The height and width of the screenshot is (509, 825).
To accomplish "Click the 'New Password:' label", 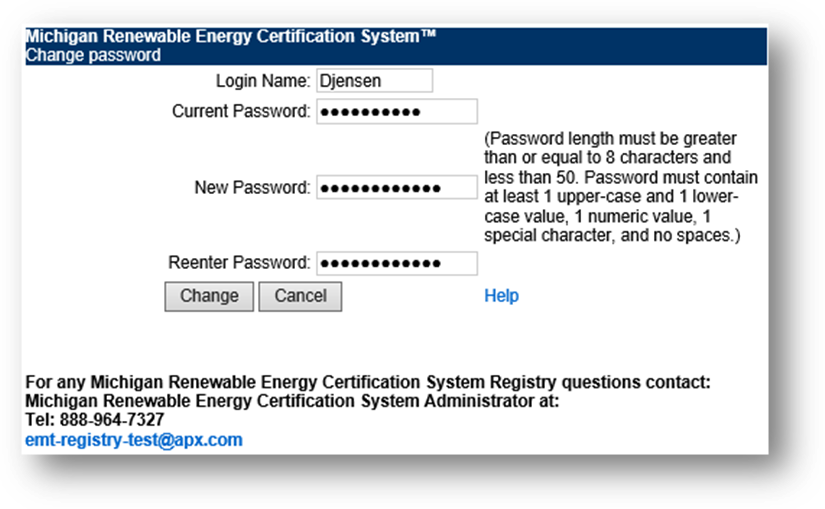I will coord(252,187).
